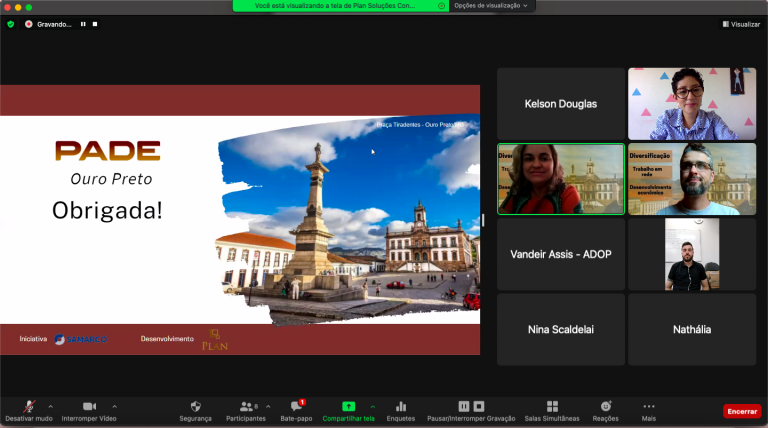This screenshot has height=428, width=768.
Task: Open the Participantes panel
Action: [246, 406]
